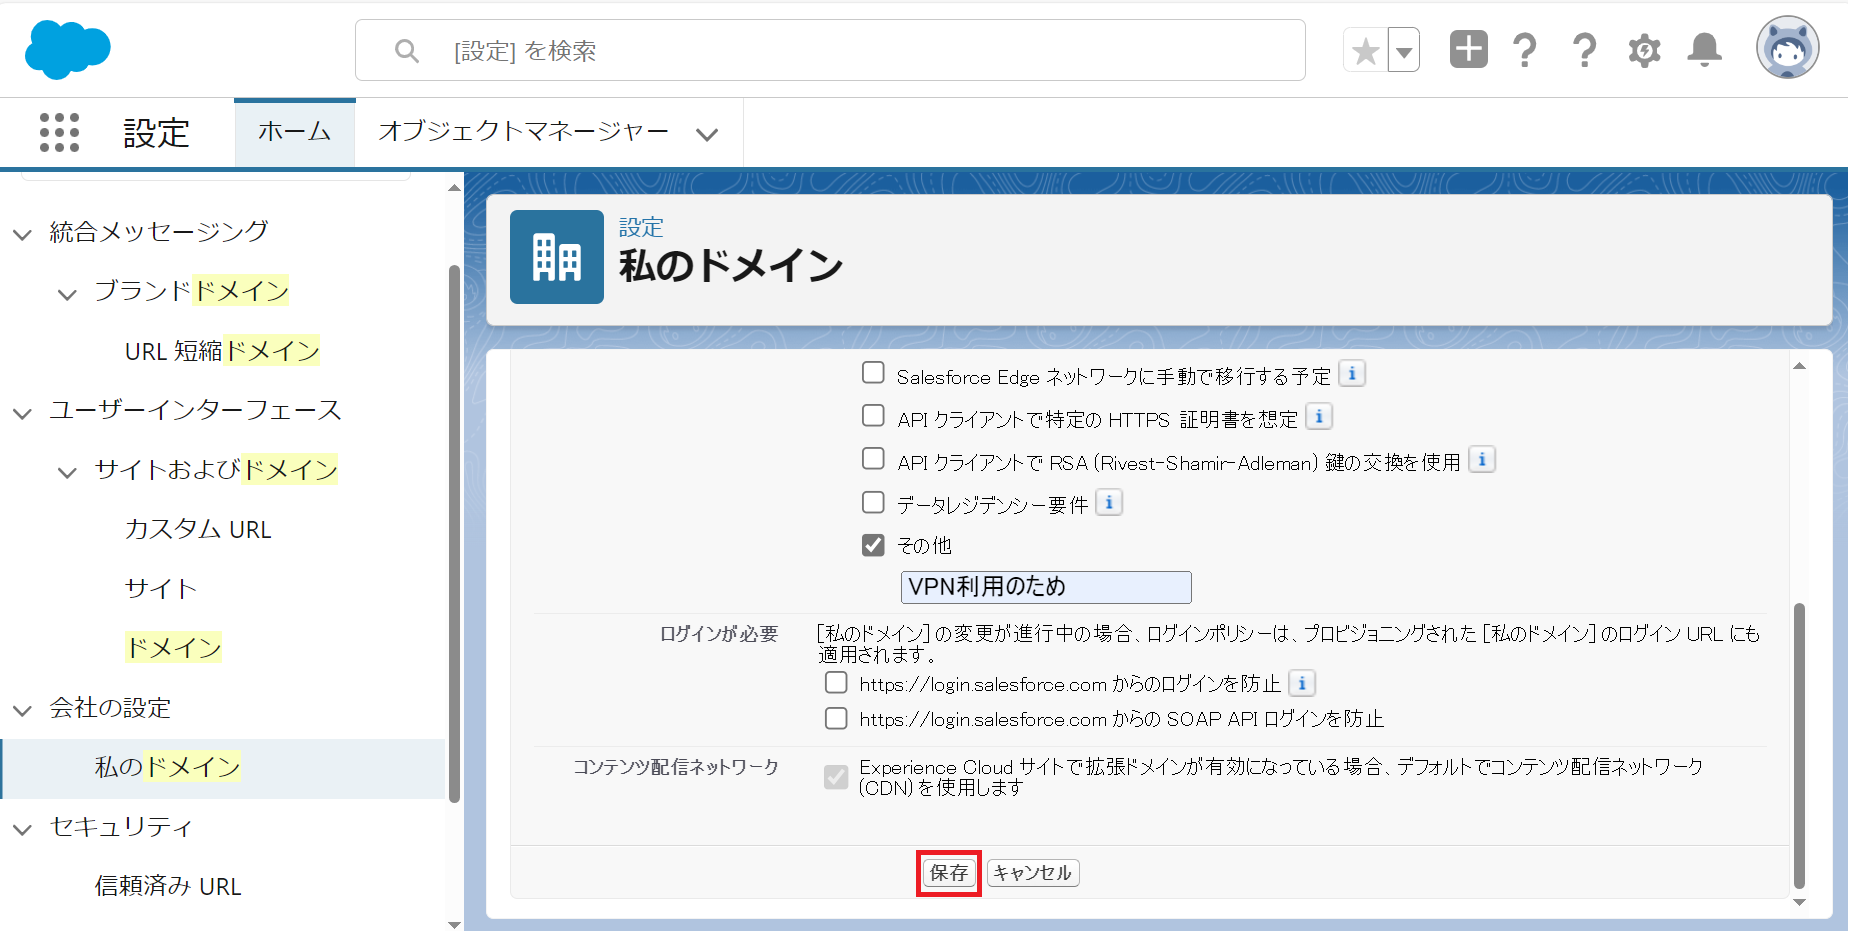Open the global actions plus icon
This screenshot has width=1852, height=931.
pyautogui.click(x=1468, y=49)
